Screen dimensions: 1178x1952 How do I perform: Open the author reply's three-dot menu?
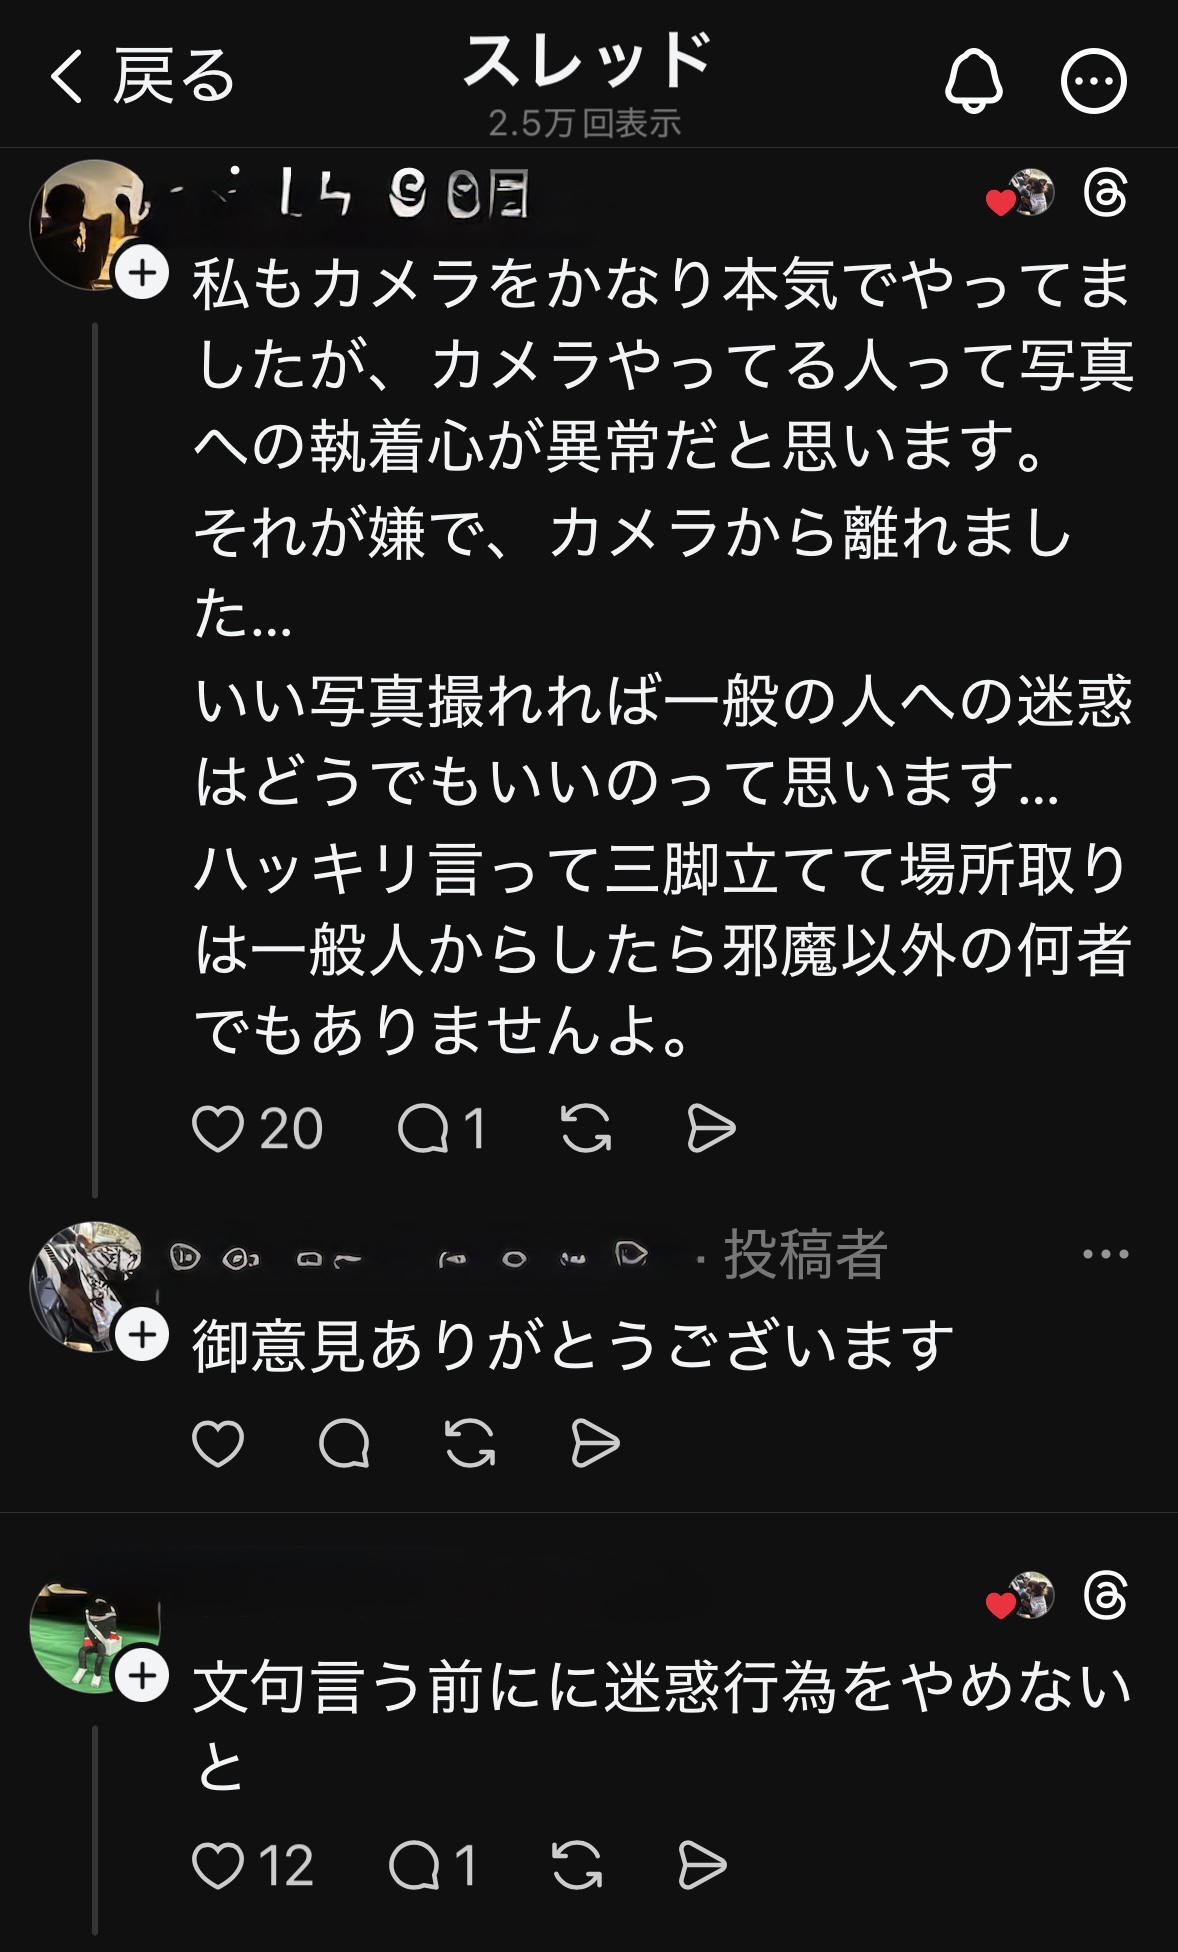click(1105, 1254)
